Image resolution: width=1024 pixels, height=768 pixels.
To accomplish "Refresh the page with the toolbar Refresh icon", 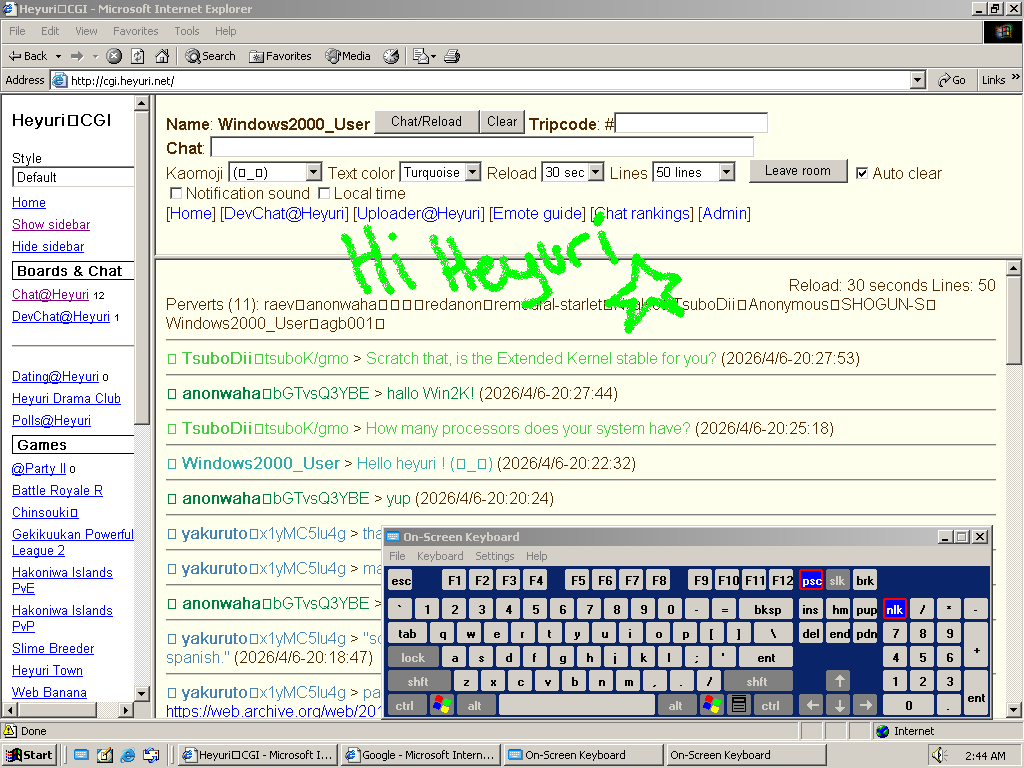I will pyautogui.click(x=138, y=56).
